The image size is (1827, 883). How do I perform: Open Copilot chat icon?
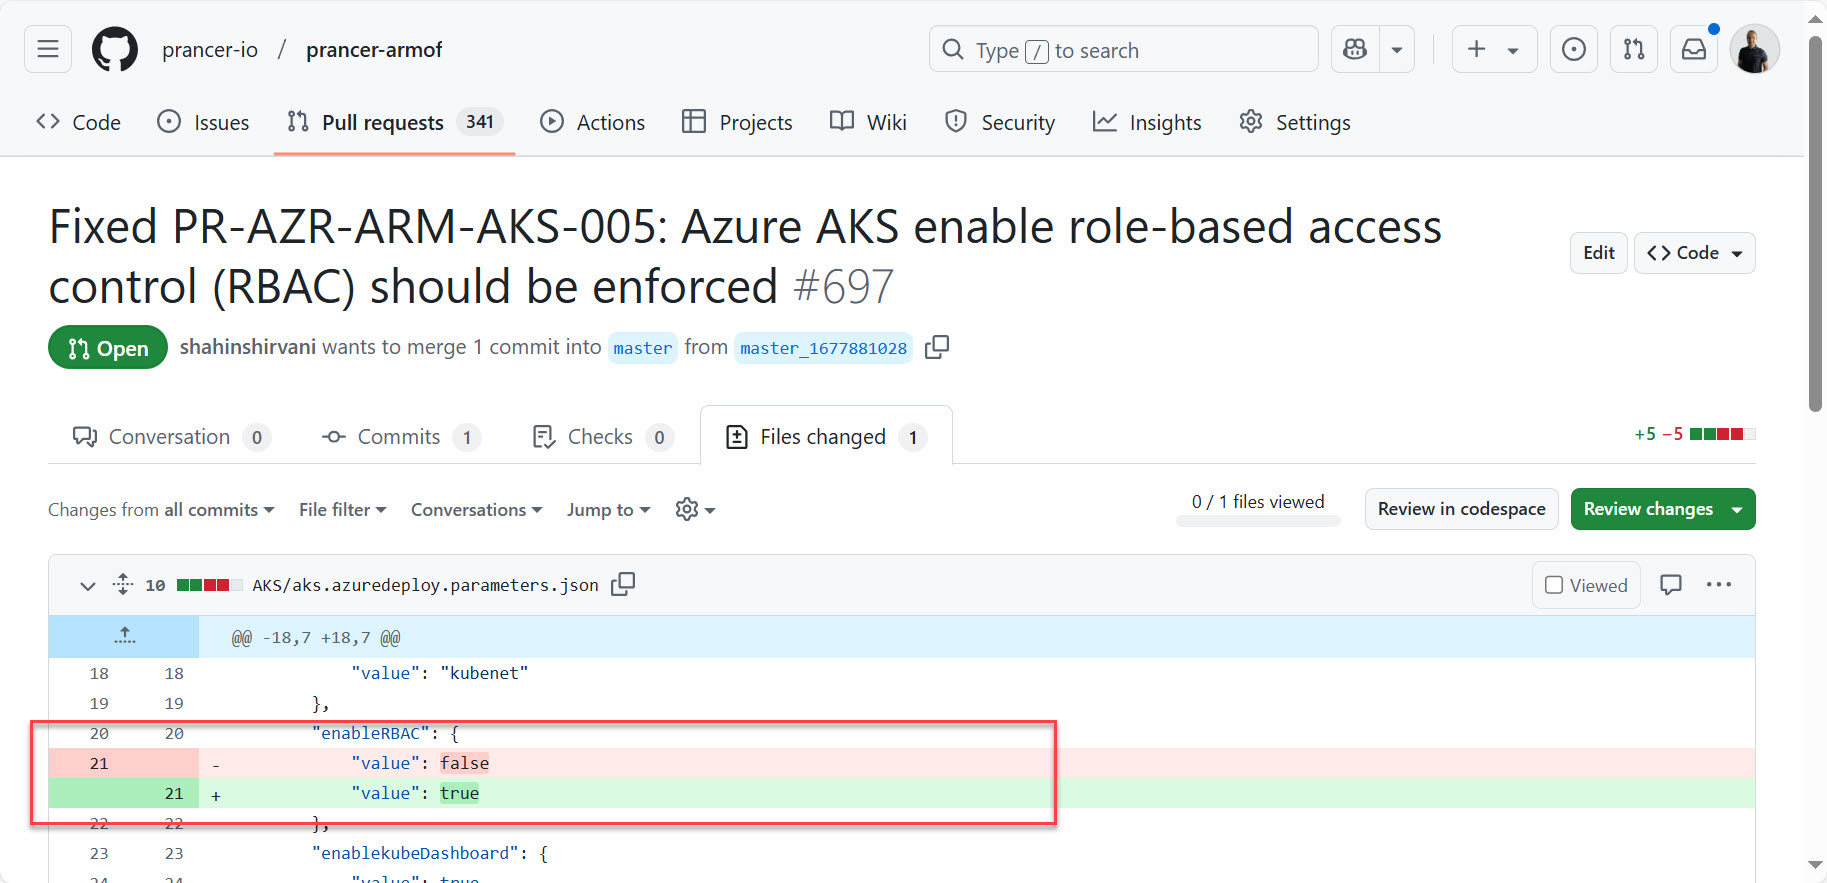click(1355, 49)
